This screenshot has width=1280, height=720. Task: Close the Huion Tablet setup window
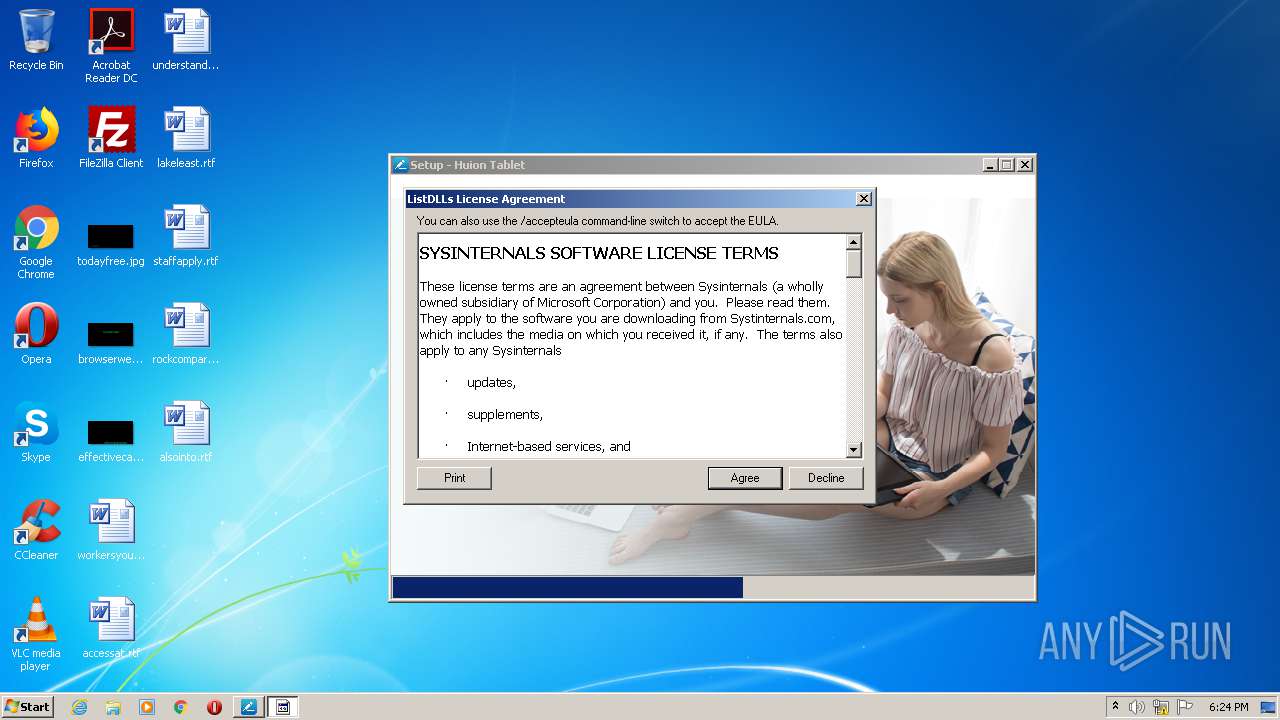pyautogui.click(x=1025, y=165)
